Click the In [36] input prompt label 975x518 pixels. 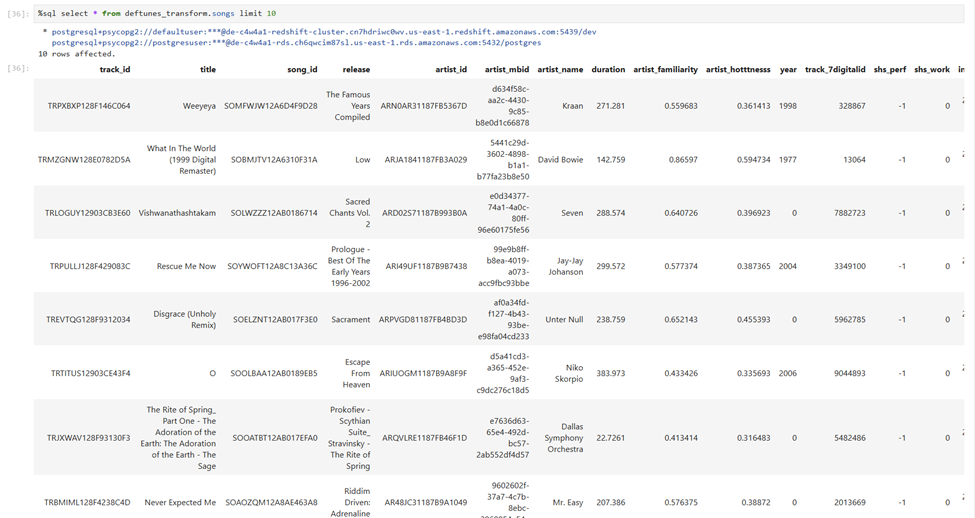coord(18,14)
